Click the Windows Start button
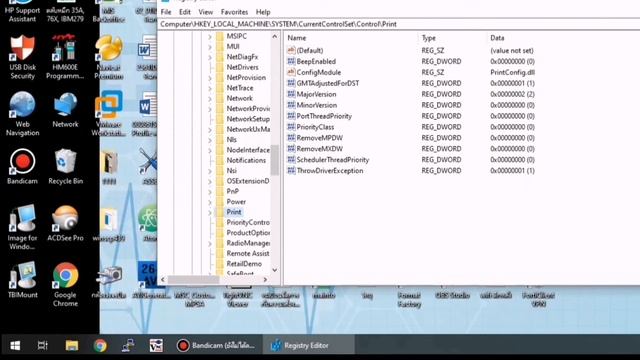Image resolution: width=640 pixels, height=360 pixels. [x=15, y=346]
